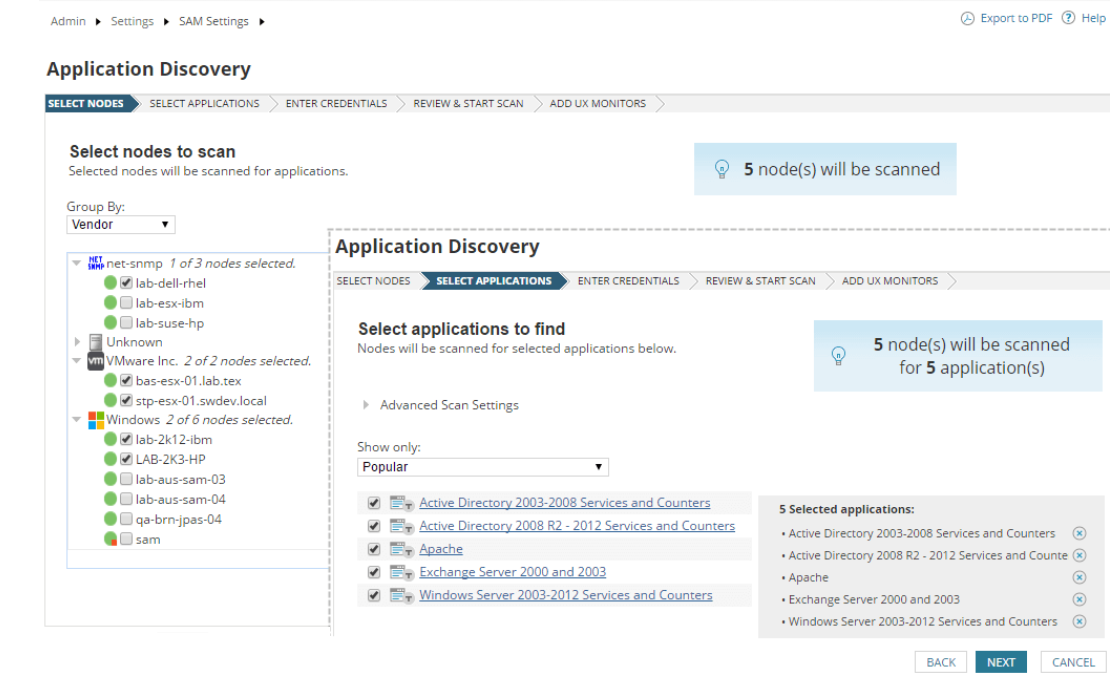Click template icon for Active Directory 2003-2008

[x=401, y=503]
